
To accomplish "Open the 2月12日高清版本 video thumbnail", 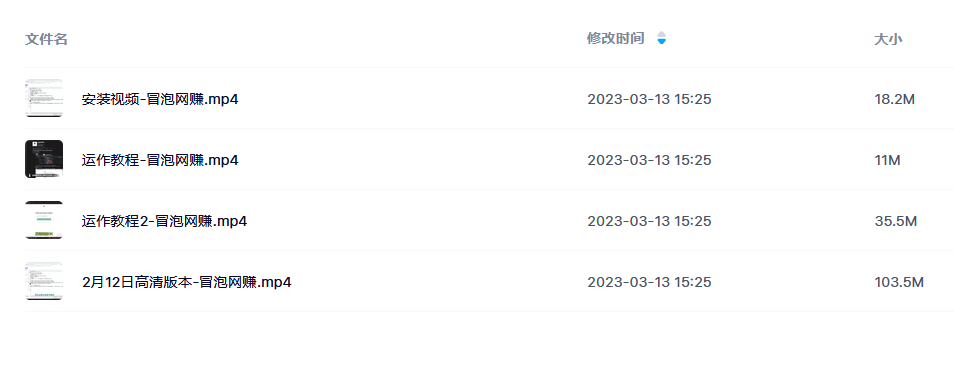I will click(44, 281).
